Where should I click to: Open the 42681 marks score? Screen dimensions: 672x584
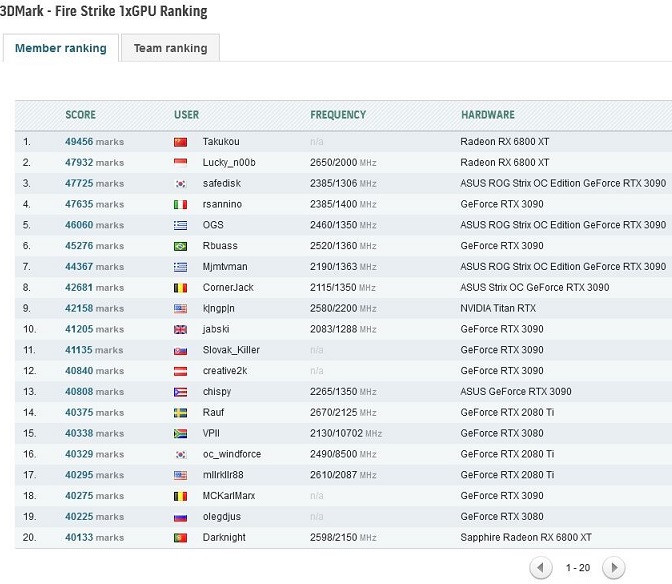tap(94, 288)
